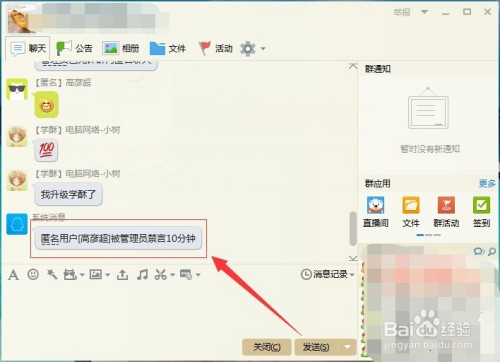The height and width of the screenshot is (362, 500).
Task: Click the send picture icon
Action: click(96, 275)
